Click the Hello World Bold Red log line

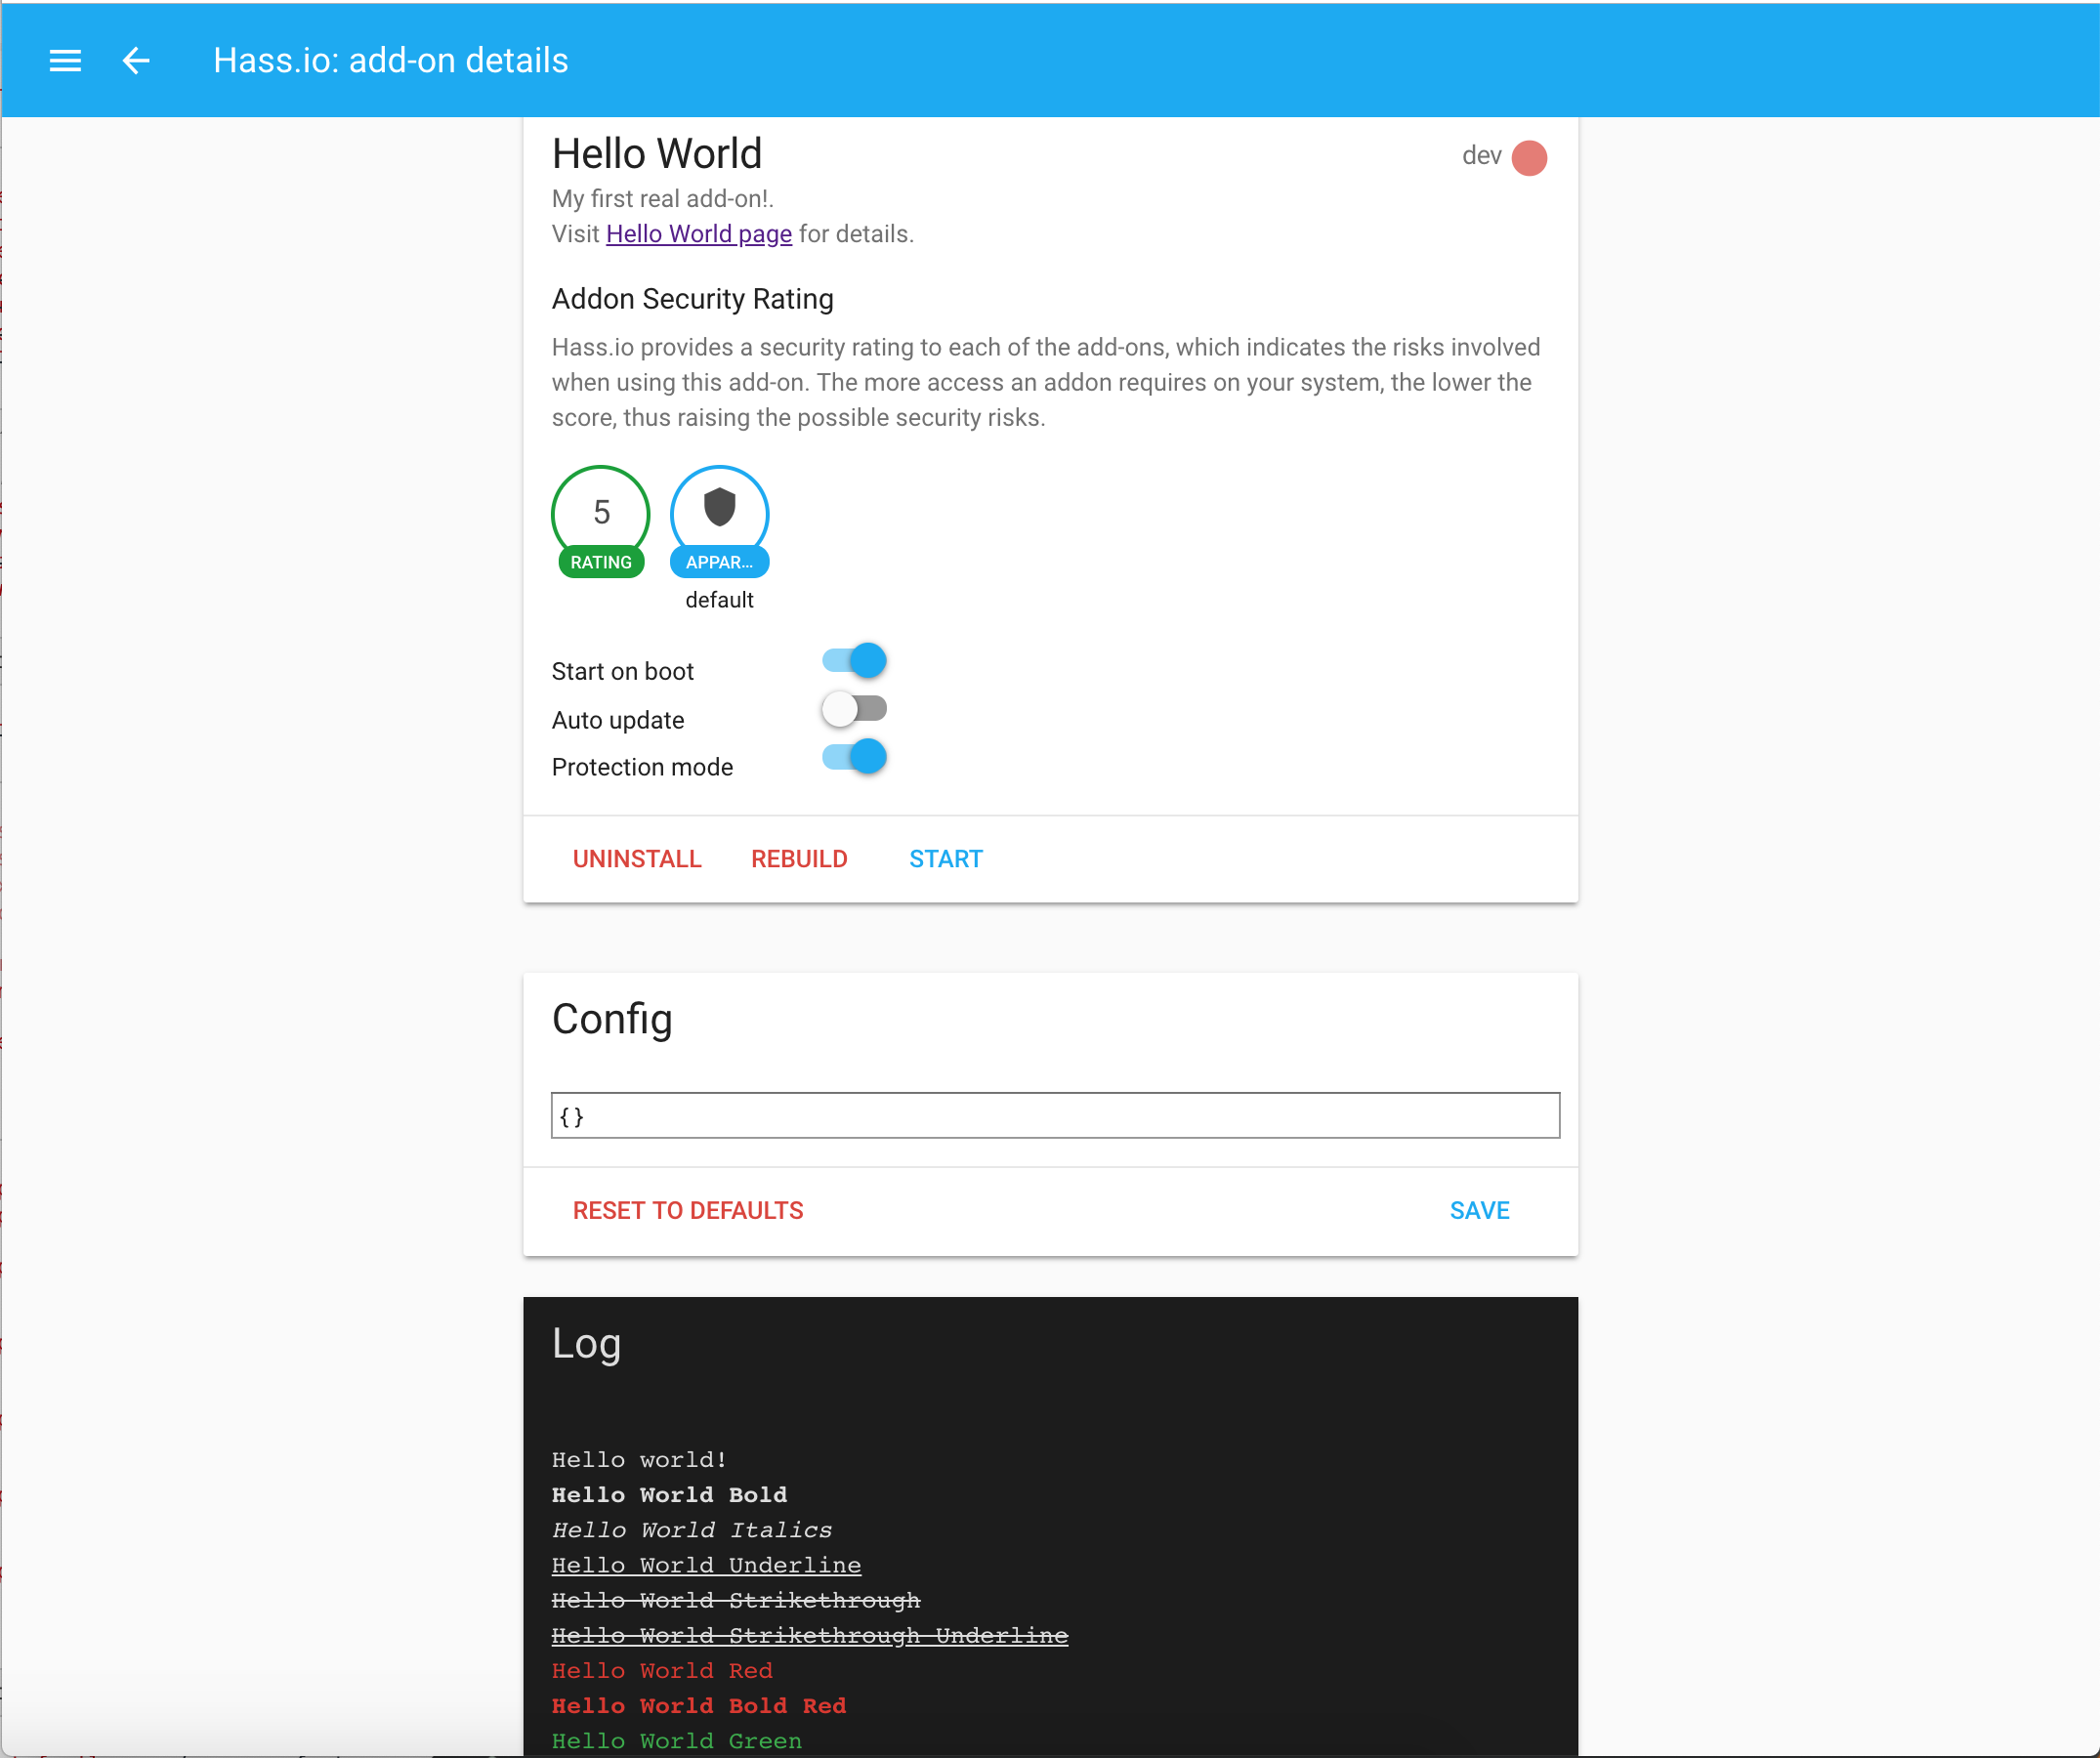[x=698, y=1705]
